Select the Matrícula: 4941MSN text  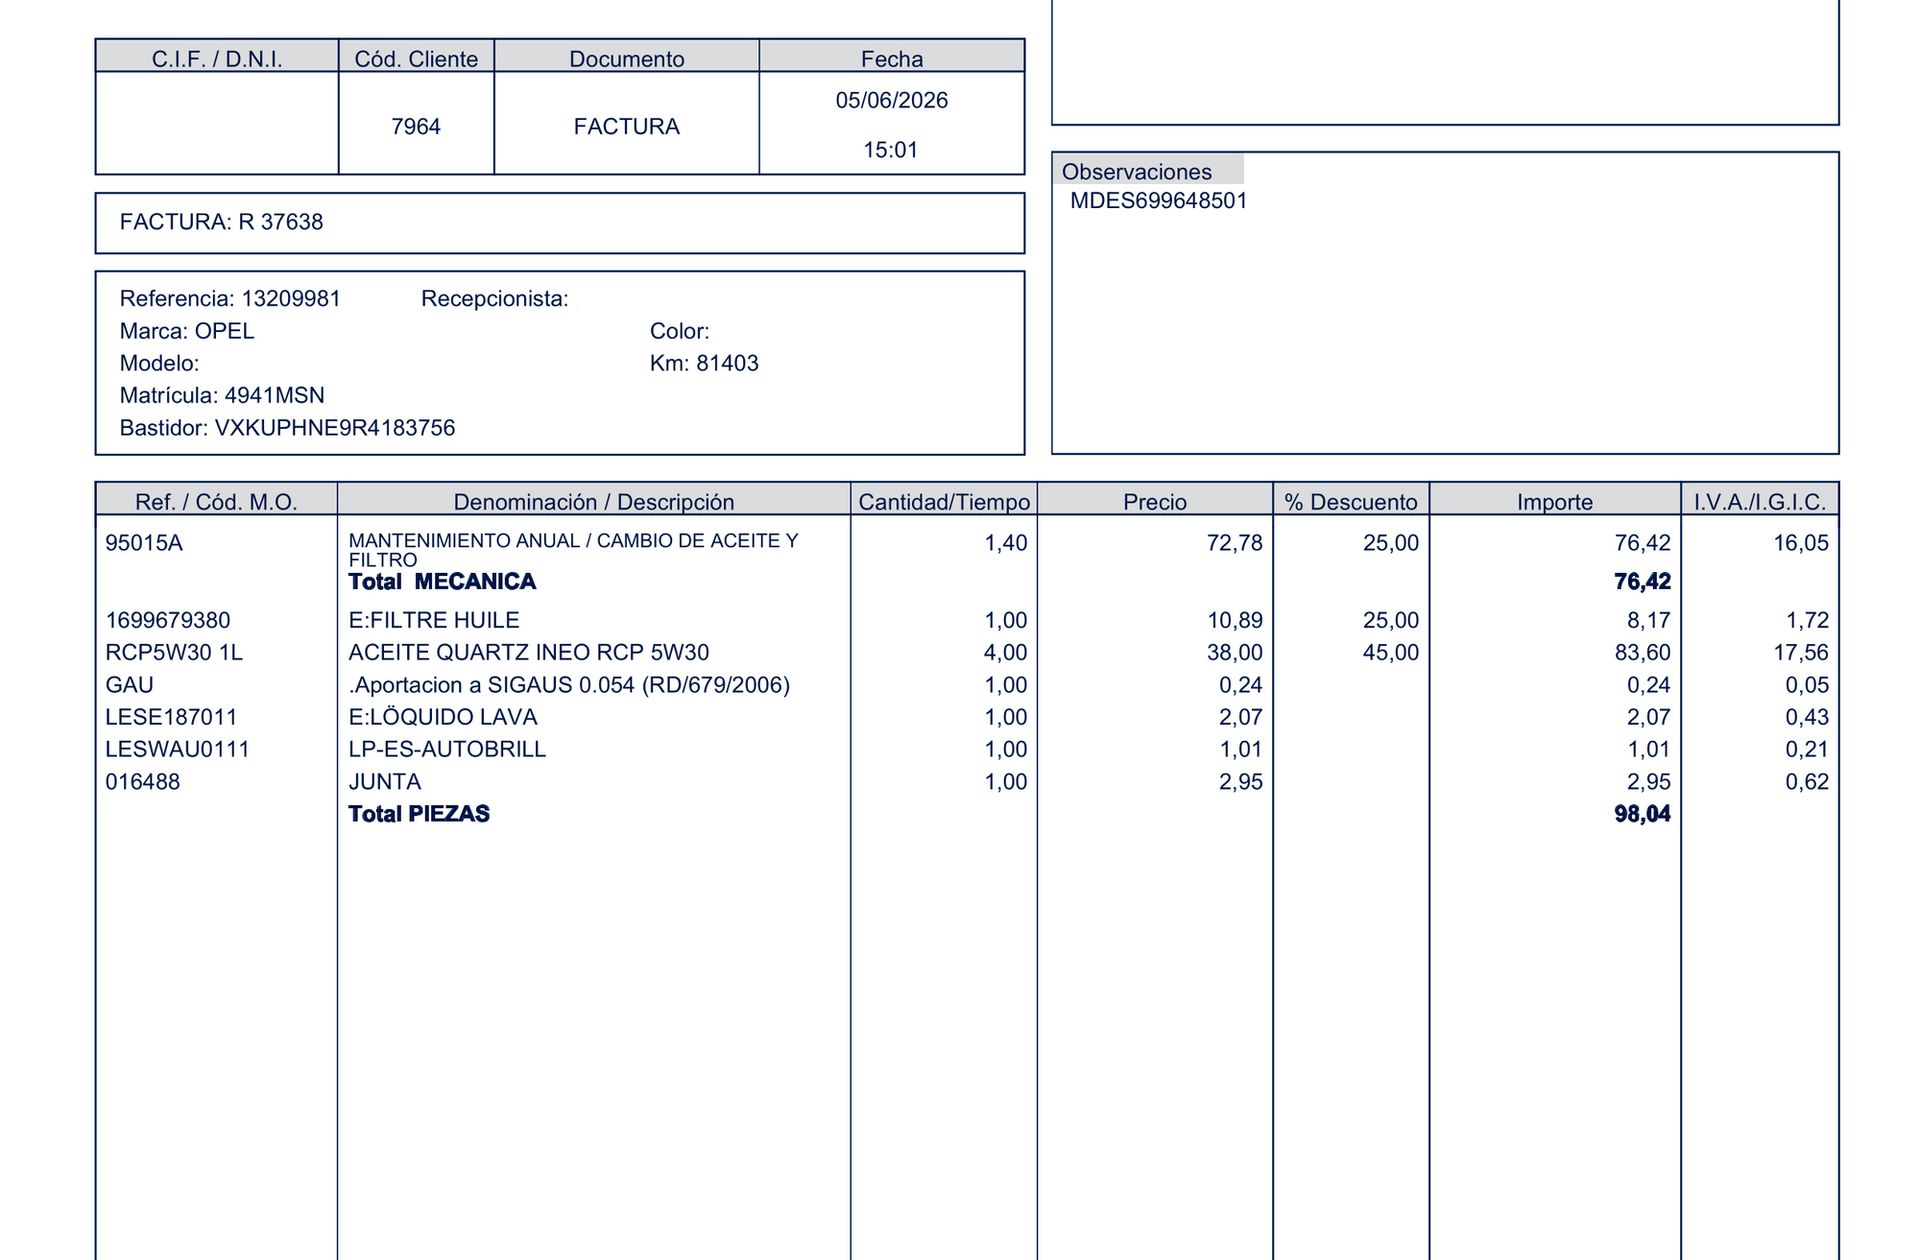(222, 395)
